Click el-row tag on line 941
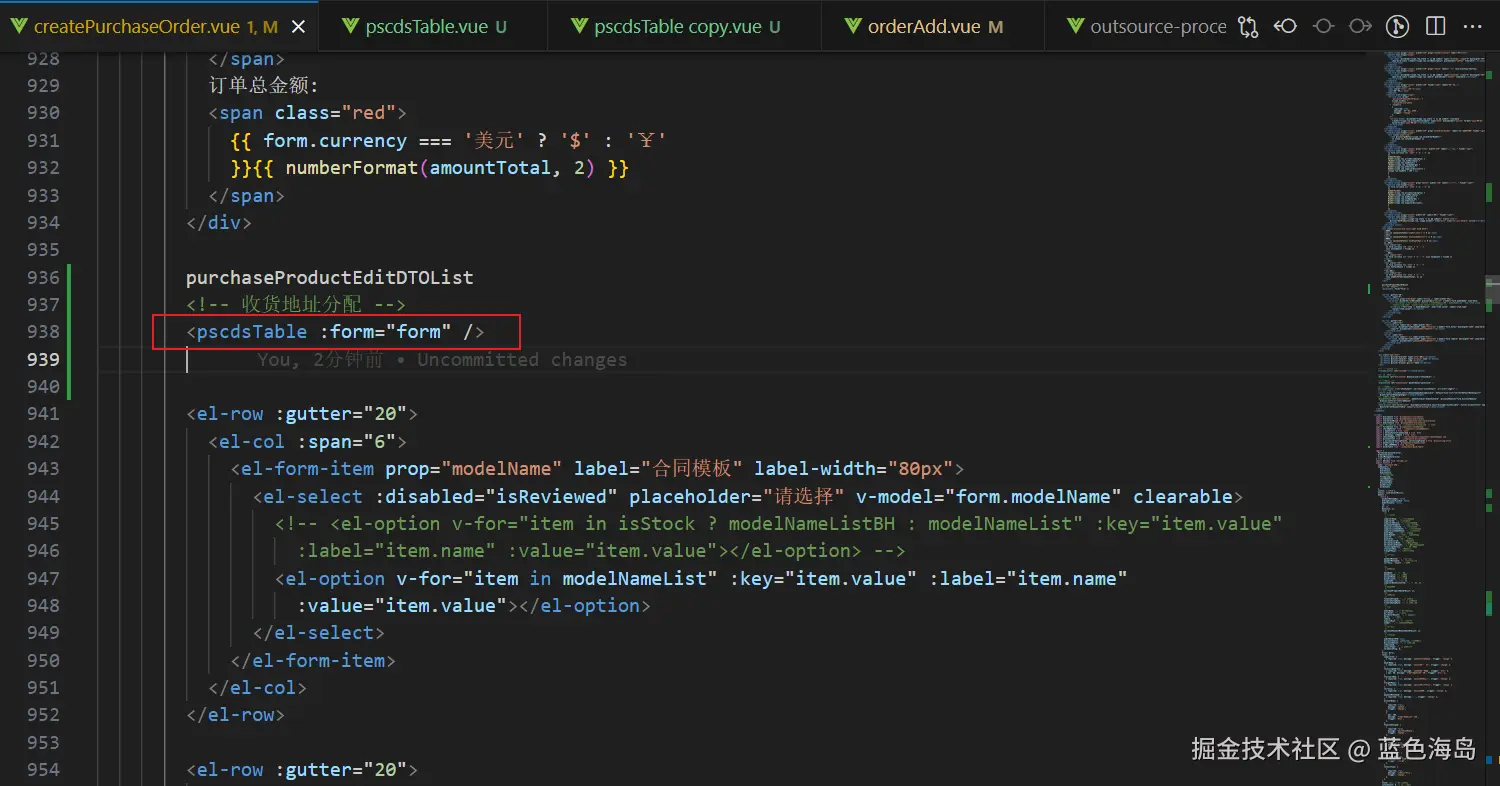This screenshot has height=786, width=1500. click(x=230, y=414)
